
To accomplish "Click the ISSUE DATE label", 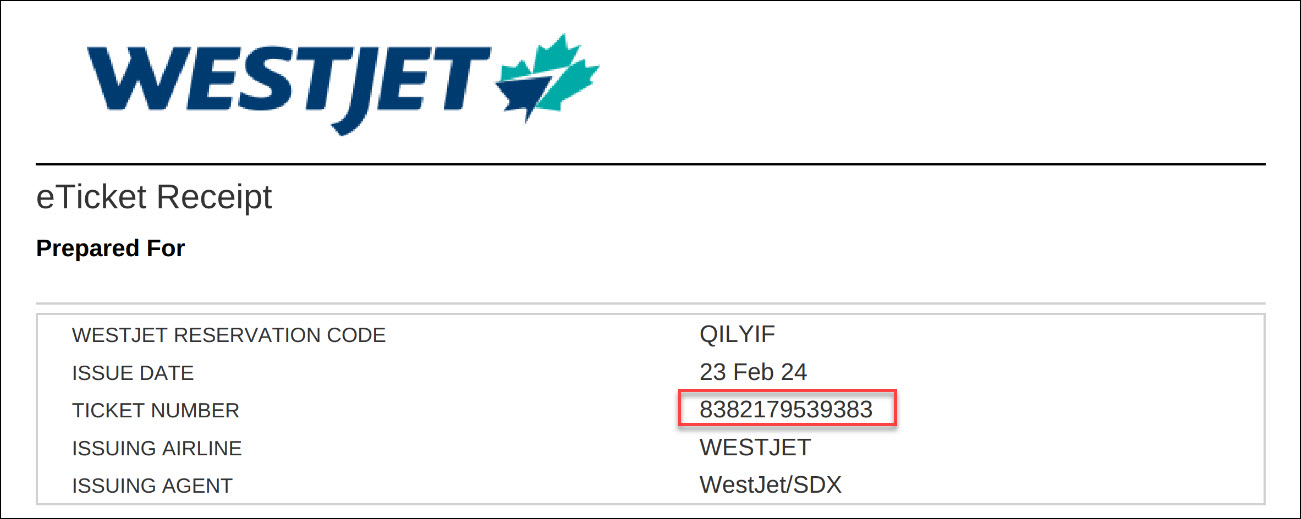I will point(133,373).
